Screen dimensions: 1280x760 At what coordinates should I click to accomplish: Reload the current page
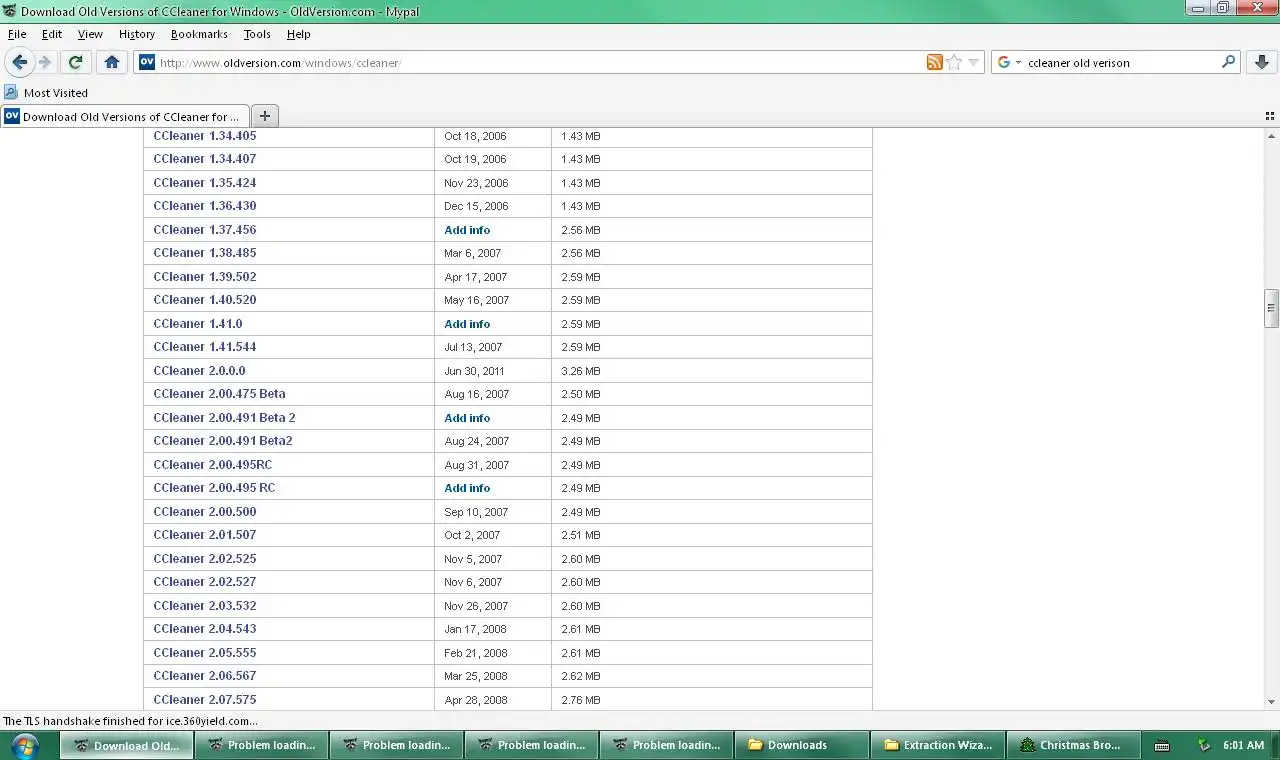click(75, 62)
